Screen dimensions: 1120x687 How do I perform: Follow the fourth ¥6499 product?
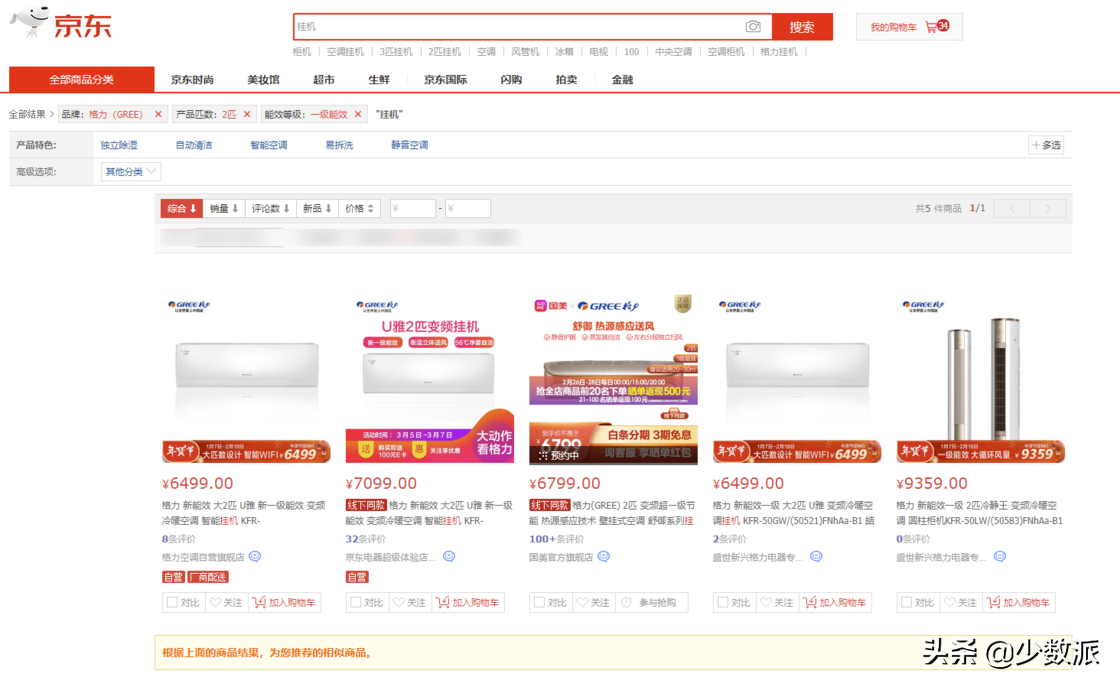[x=777, y=603]
